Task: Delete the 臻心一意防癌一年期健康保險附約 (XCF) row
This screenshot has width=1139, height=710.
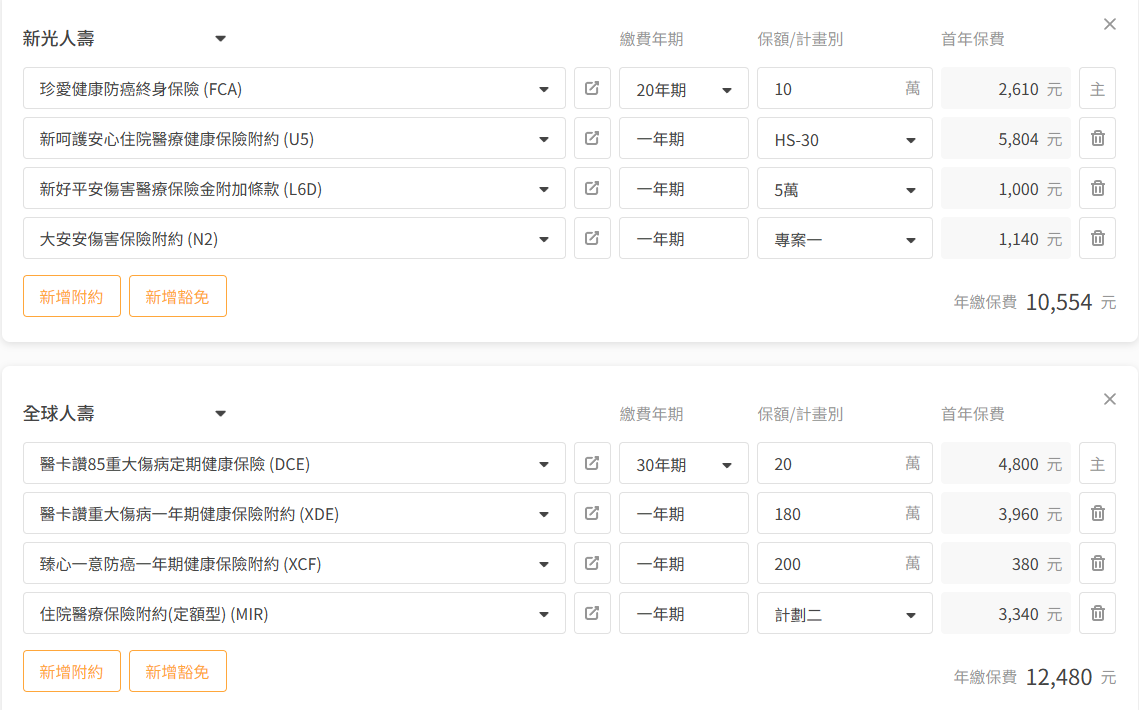Action: 1097,563
